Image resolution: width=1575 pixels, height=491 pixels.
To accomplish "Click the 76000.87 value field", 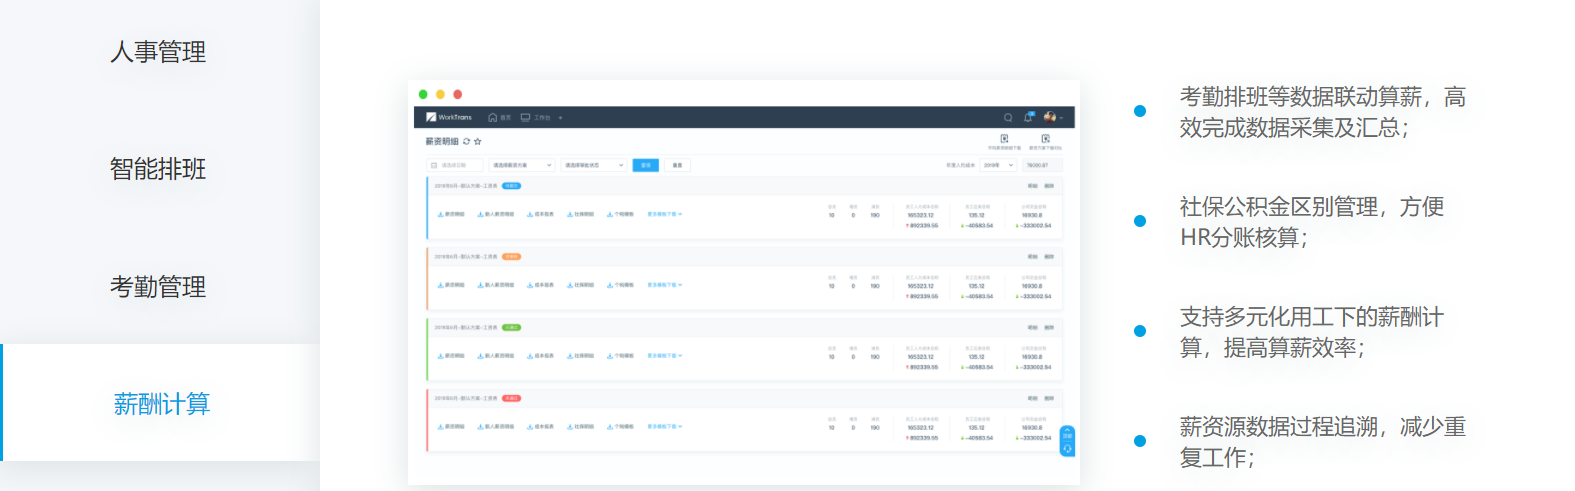I will (1042, 165).
